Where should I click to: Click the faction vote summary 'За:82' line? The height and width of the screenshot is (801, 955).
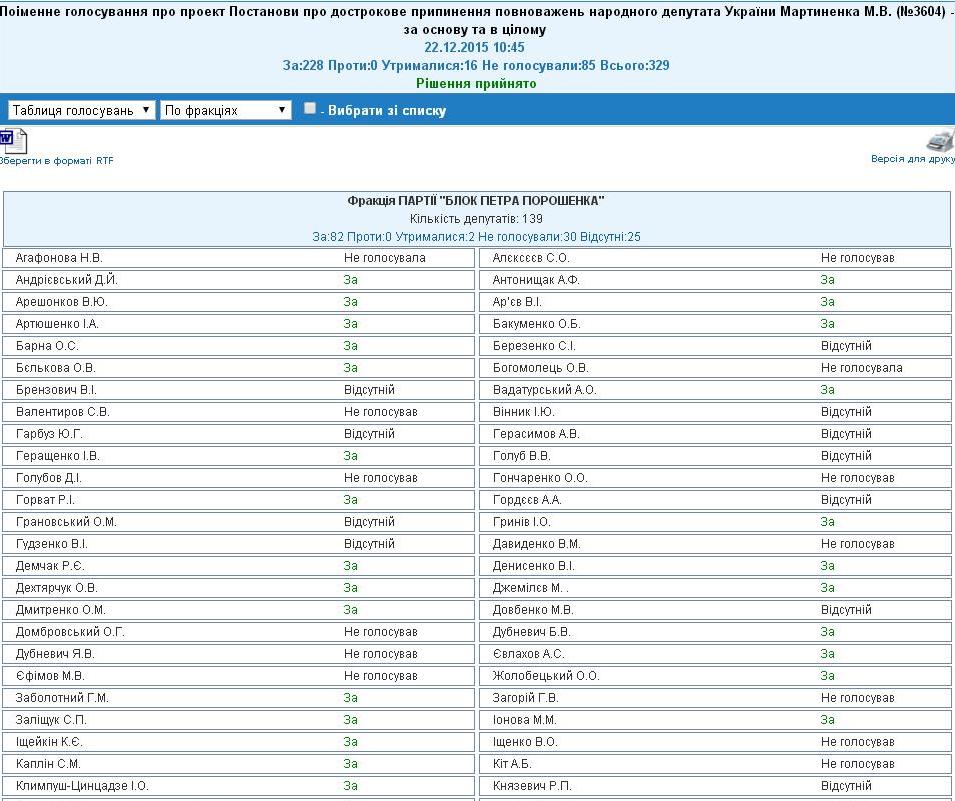coord(476,237)
